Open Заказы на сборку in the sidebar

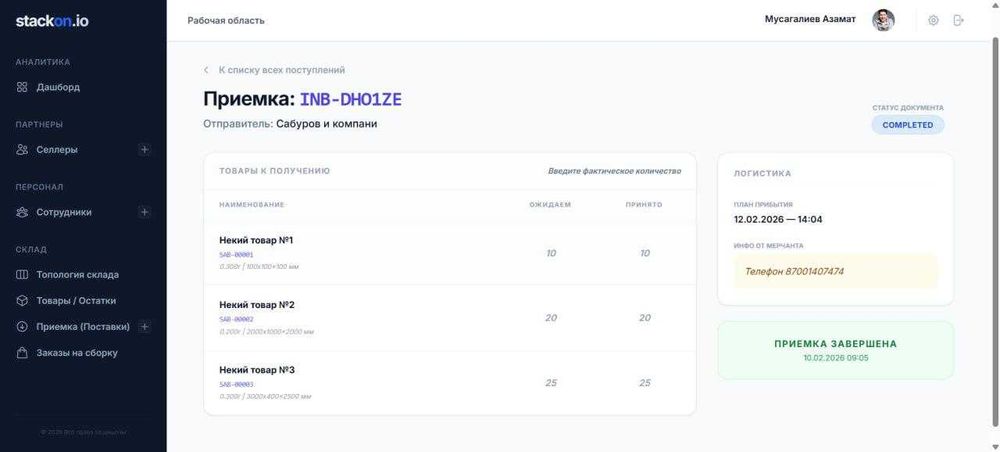tap(77, 353)
